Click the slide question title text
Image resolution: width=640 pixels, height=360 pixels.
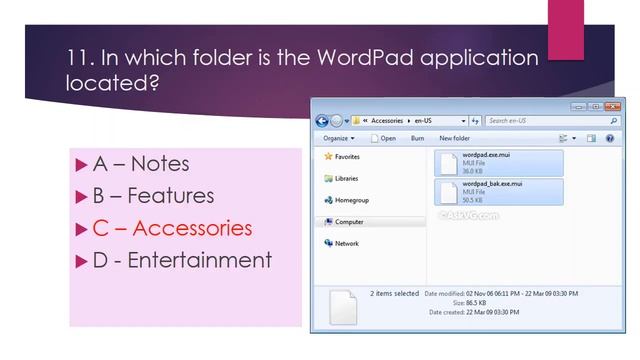point(302,69)
